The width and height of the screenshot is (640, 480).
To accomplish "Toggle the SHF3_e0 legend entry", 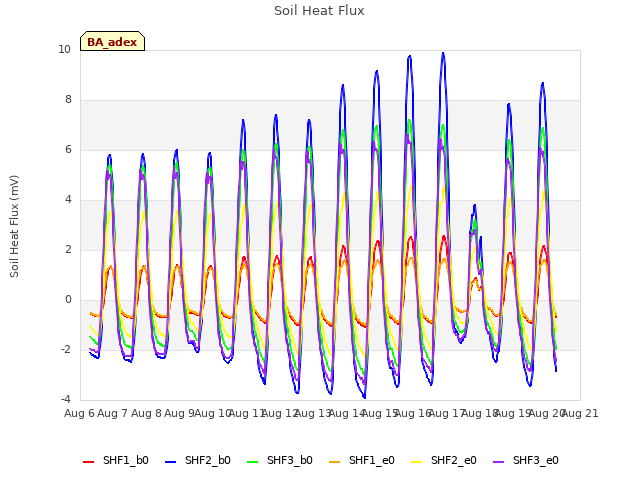I will tap(526, 460).
